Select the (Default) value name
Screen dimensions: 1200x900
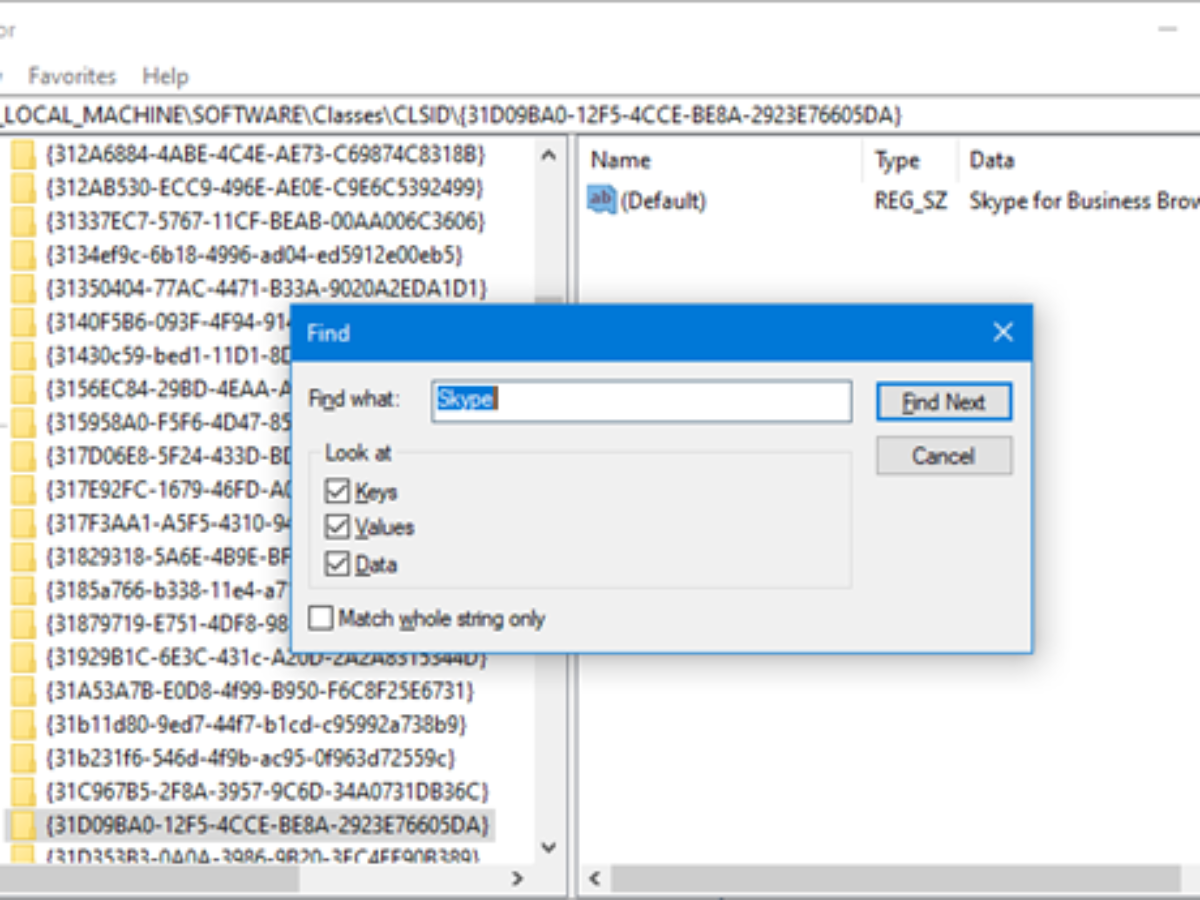tap(663, 201)
